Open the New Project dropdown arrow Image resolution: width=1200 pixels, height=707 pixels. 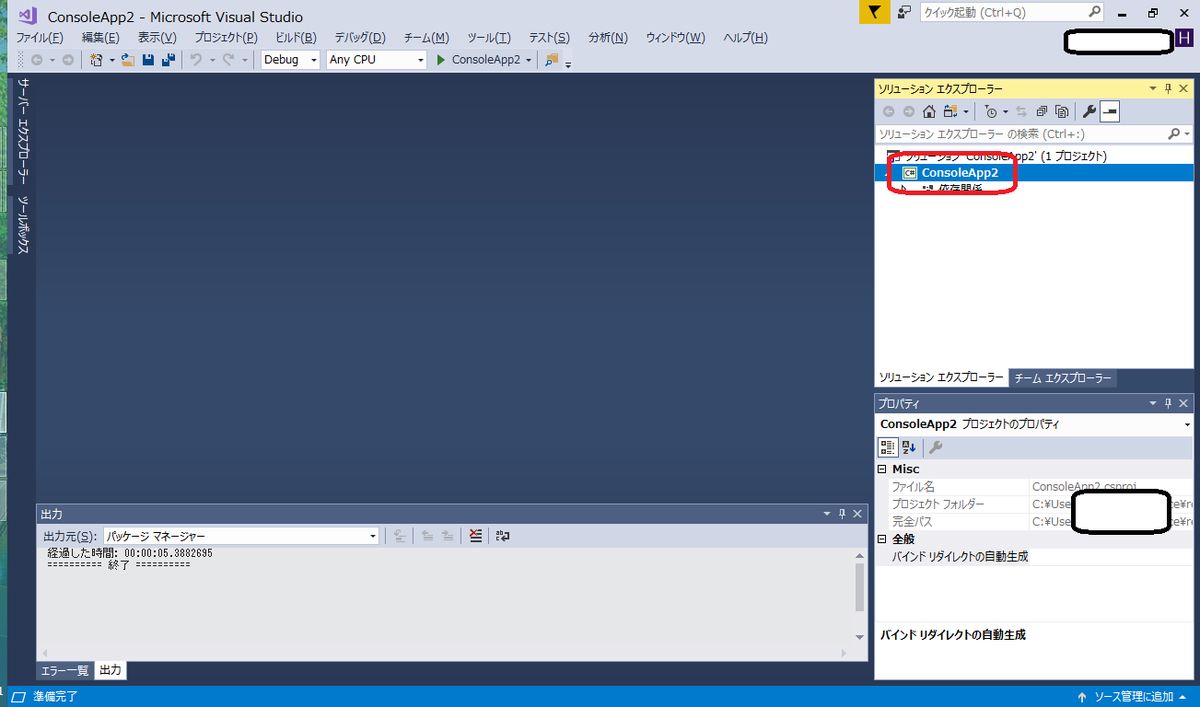(x=112, y=60)
